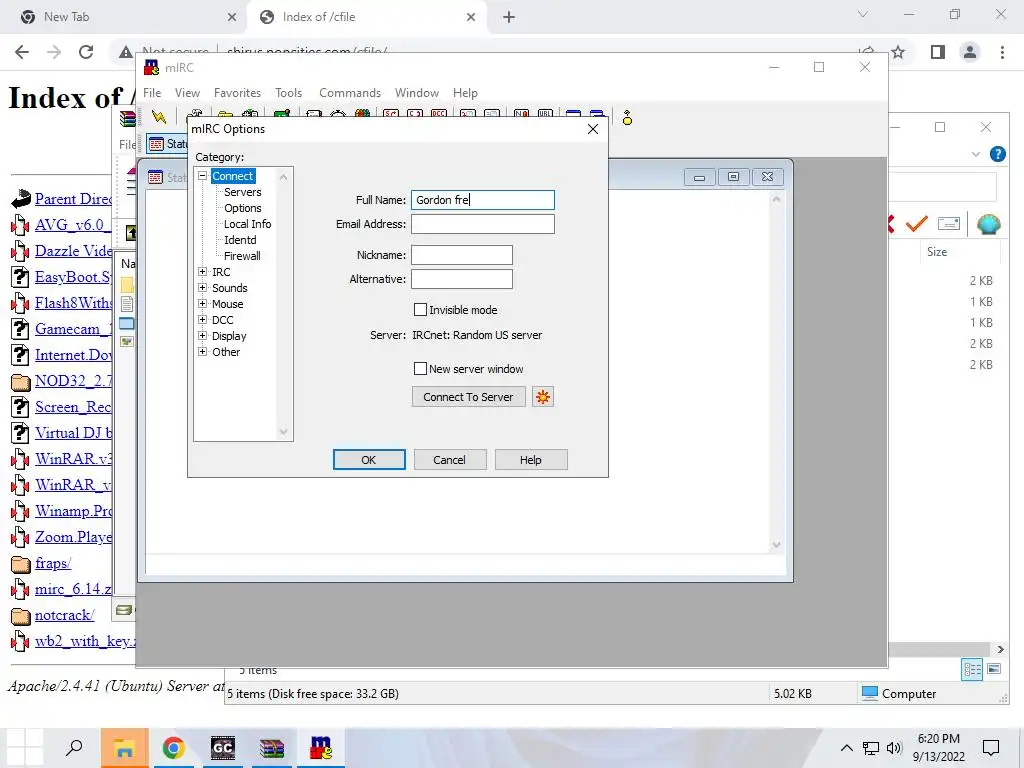Open the notcrack/ folder link
This screenshot has width=1024, height=768.
(x=64, y=615)
